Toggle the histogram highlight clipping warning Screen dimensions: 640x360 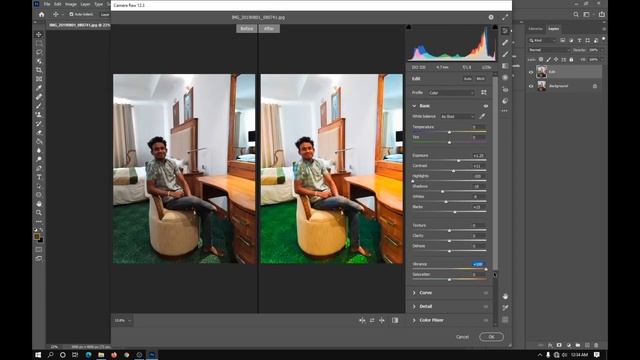click(495, 27)
